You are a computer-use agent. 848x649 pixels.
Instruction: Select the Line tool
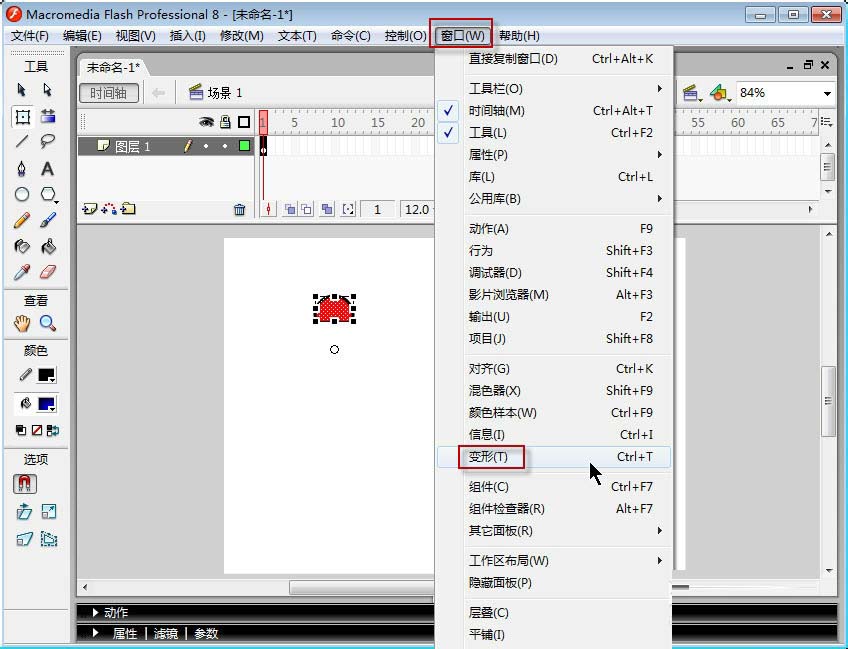[22, 142]
